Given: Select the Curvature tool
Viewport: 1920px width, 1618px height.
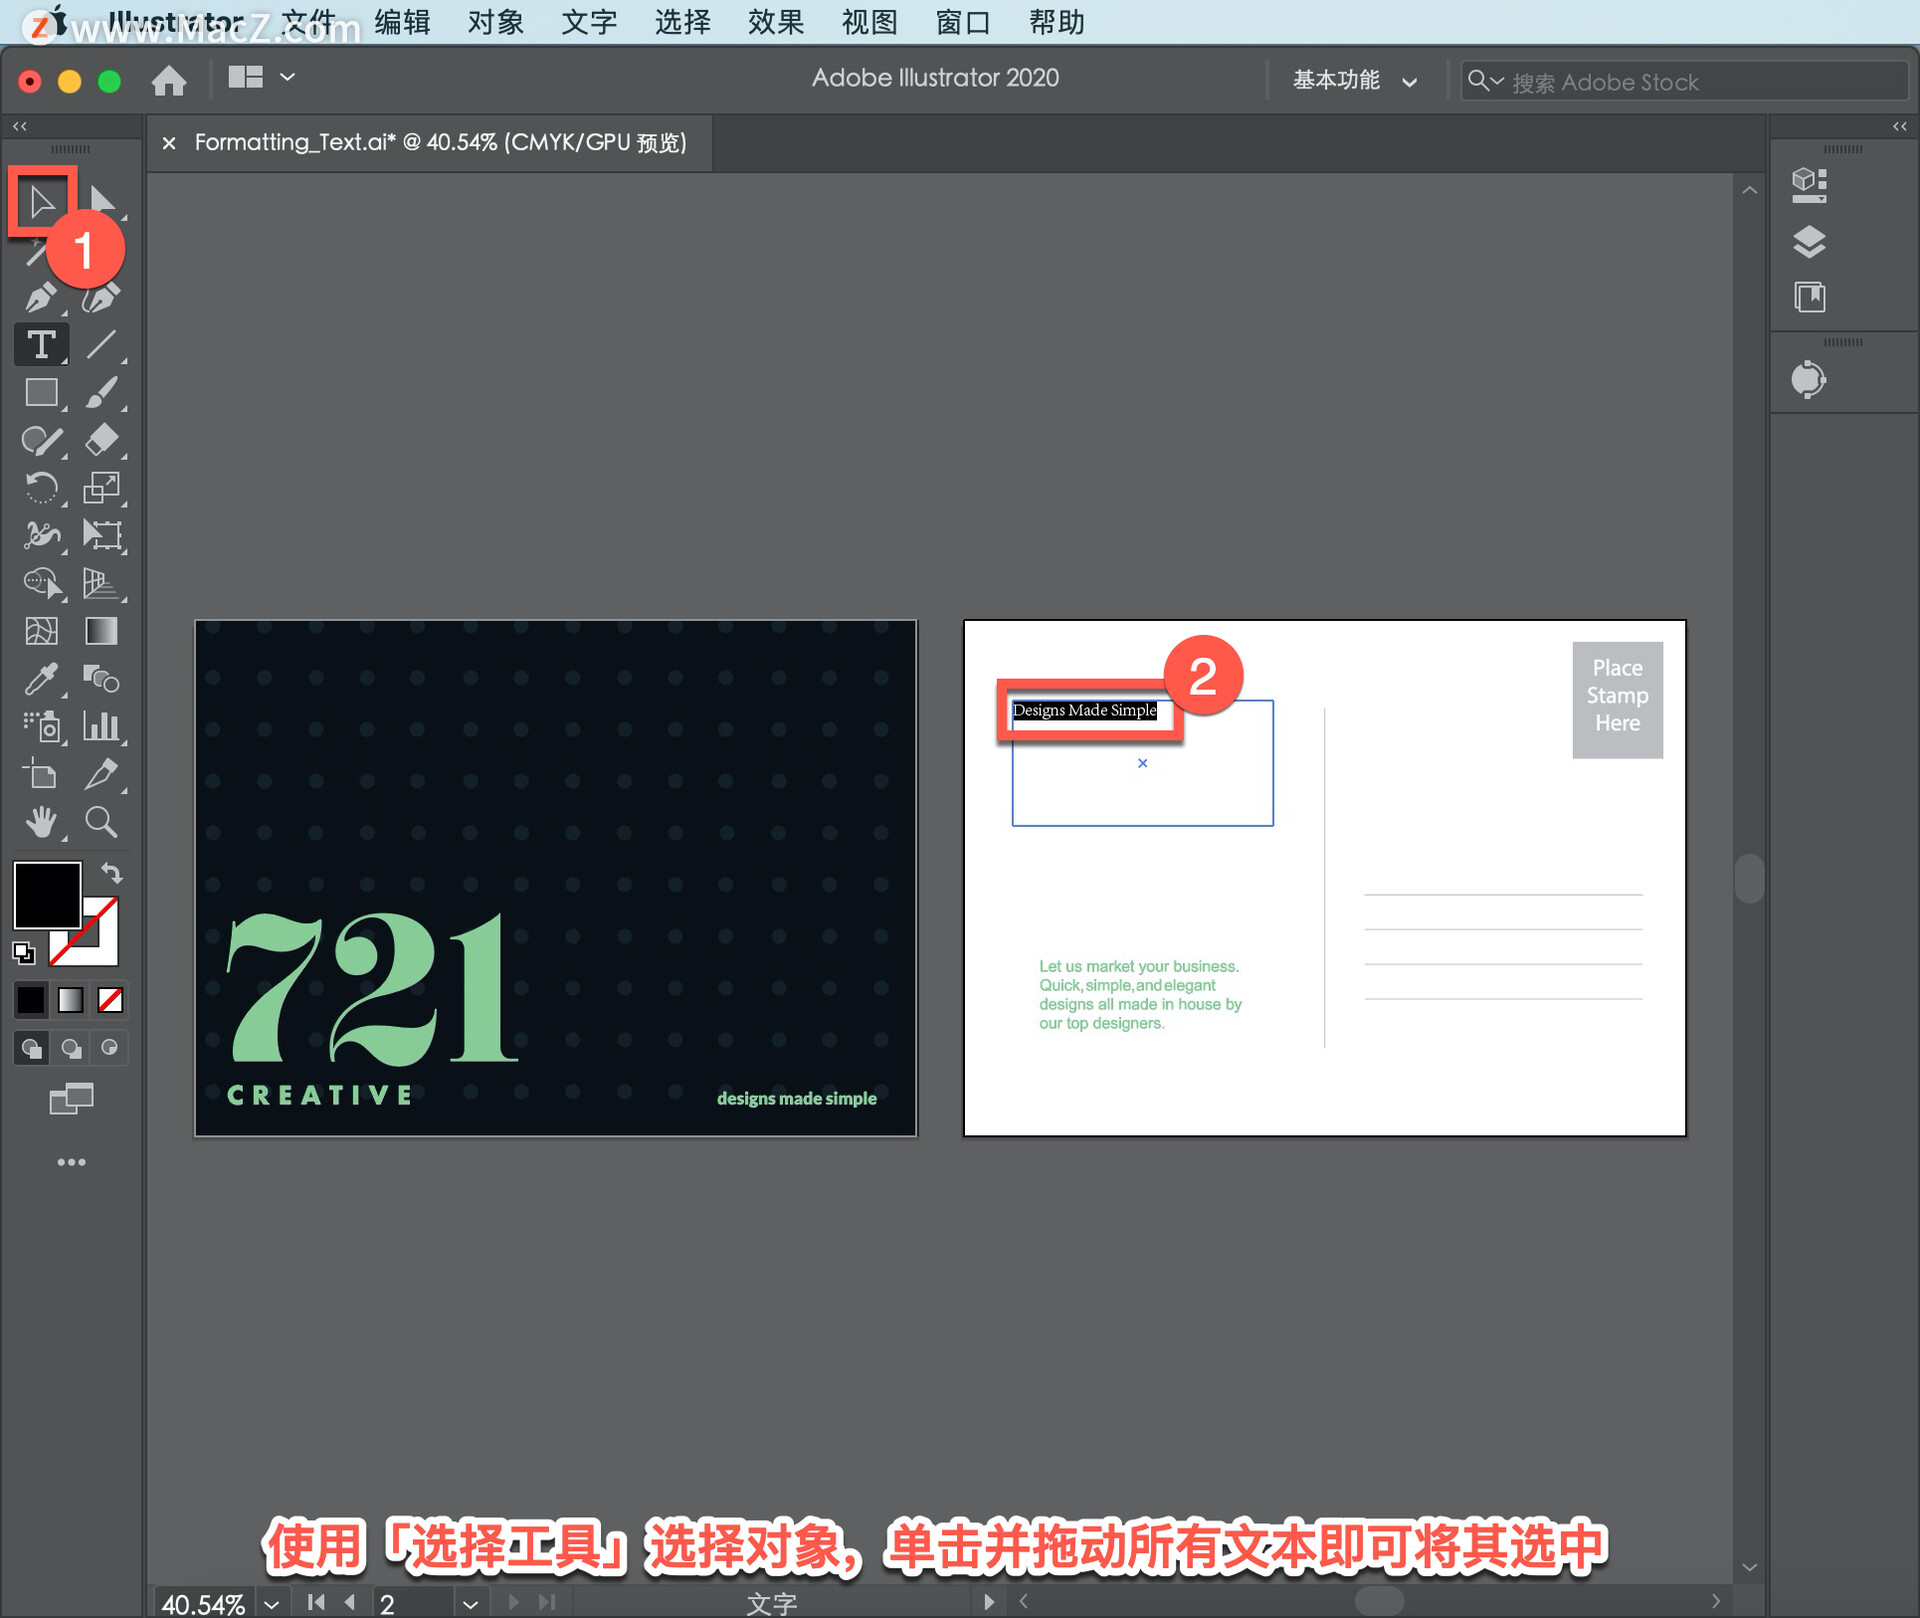Looking at the screenshot, I should (x=101, y=297).
